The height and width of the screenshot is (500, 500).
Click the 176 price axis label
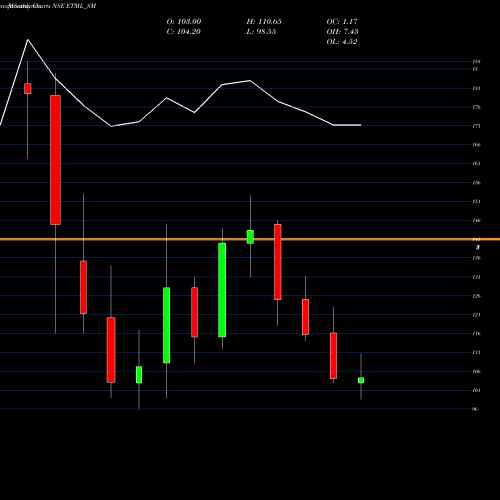tap(476, 107)
